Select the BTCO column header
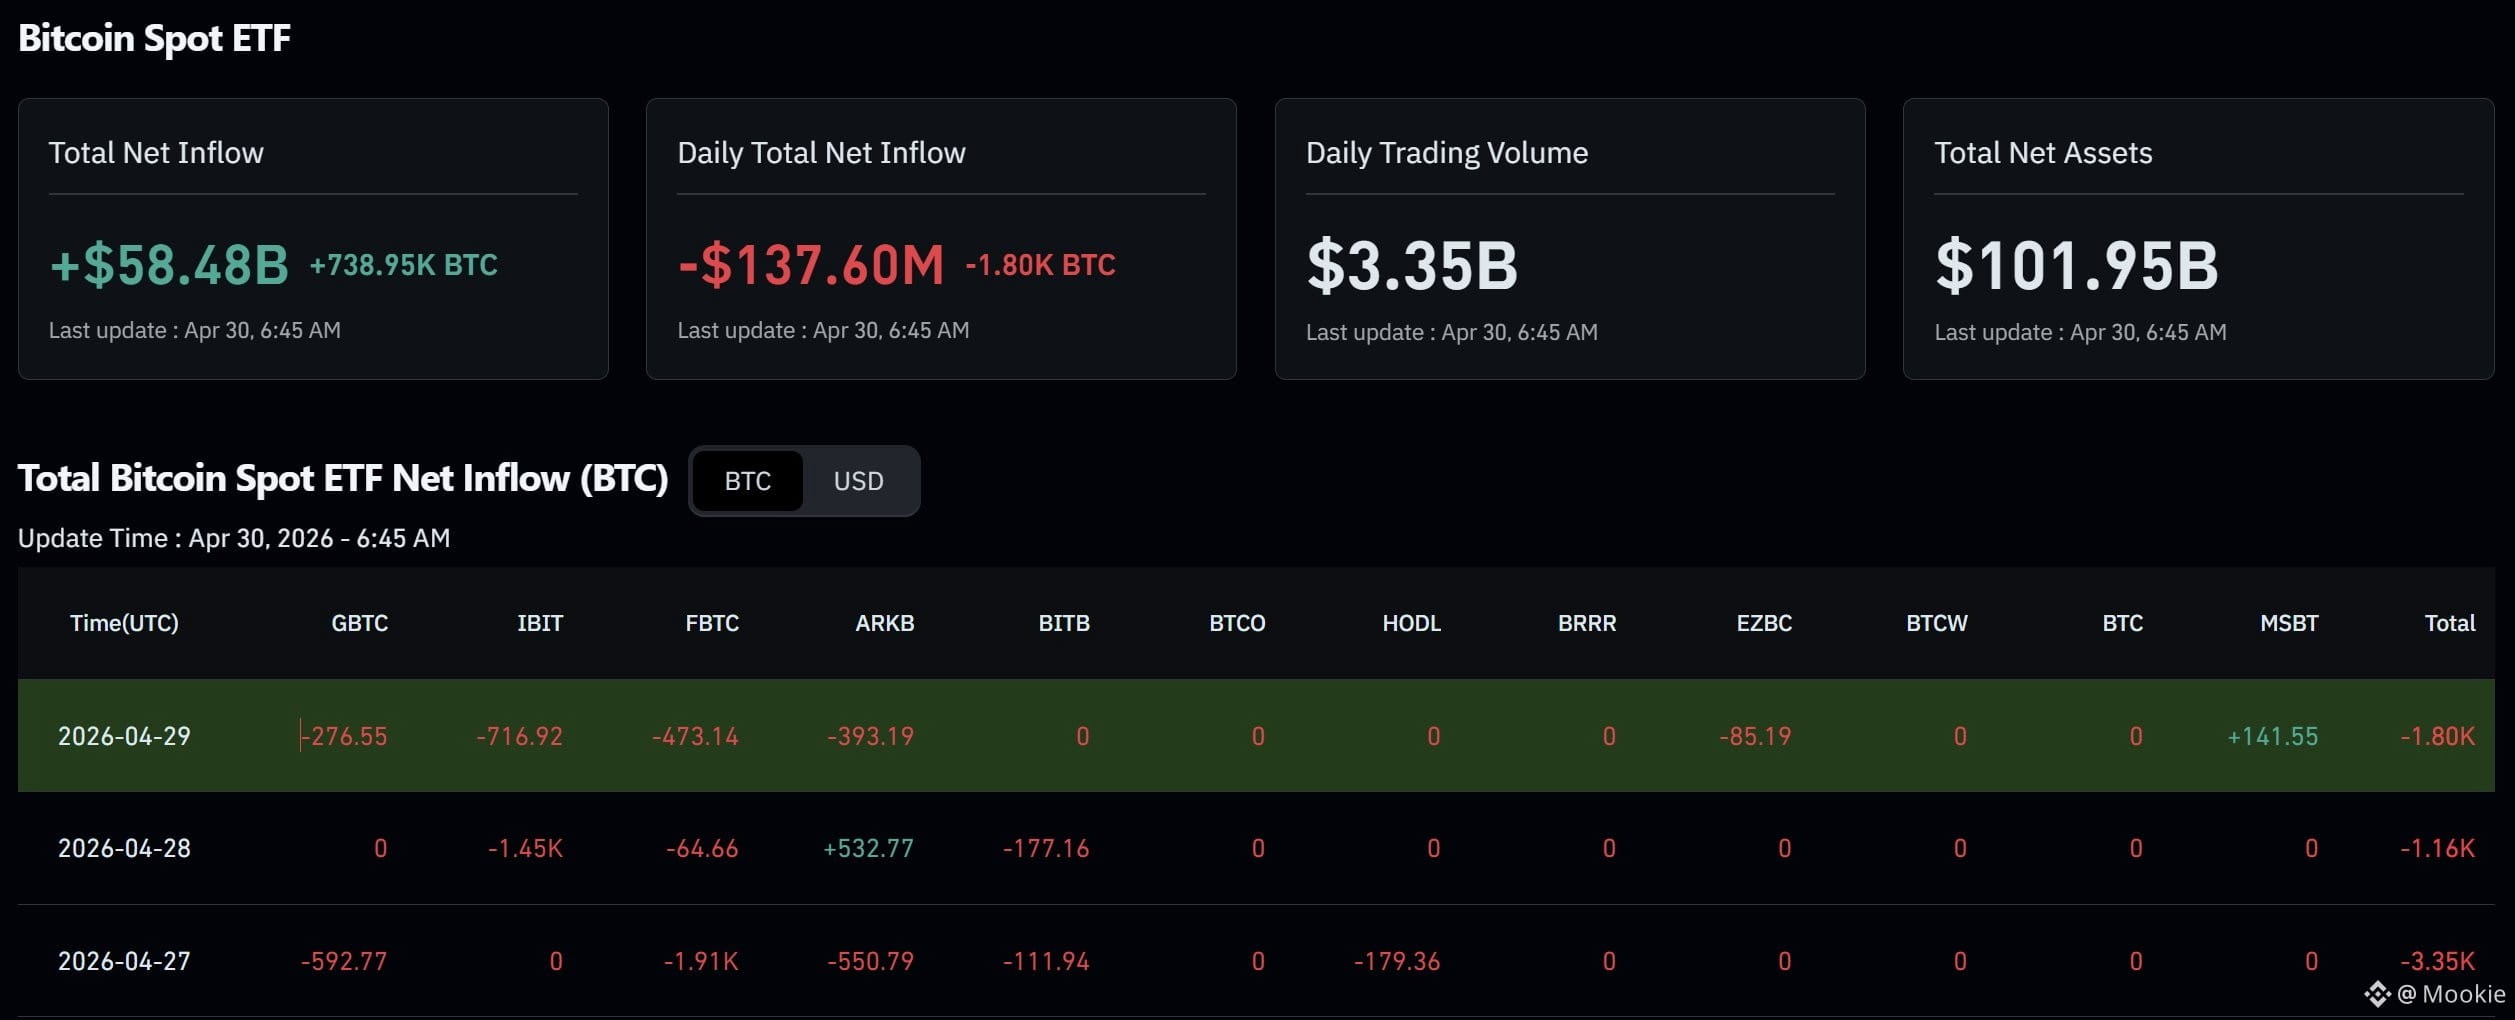The width and height of the screenshot is (2515, 1020). (x=1237, y=623)
